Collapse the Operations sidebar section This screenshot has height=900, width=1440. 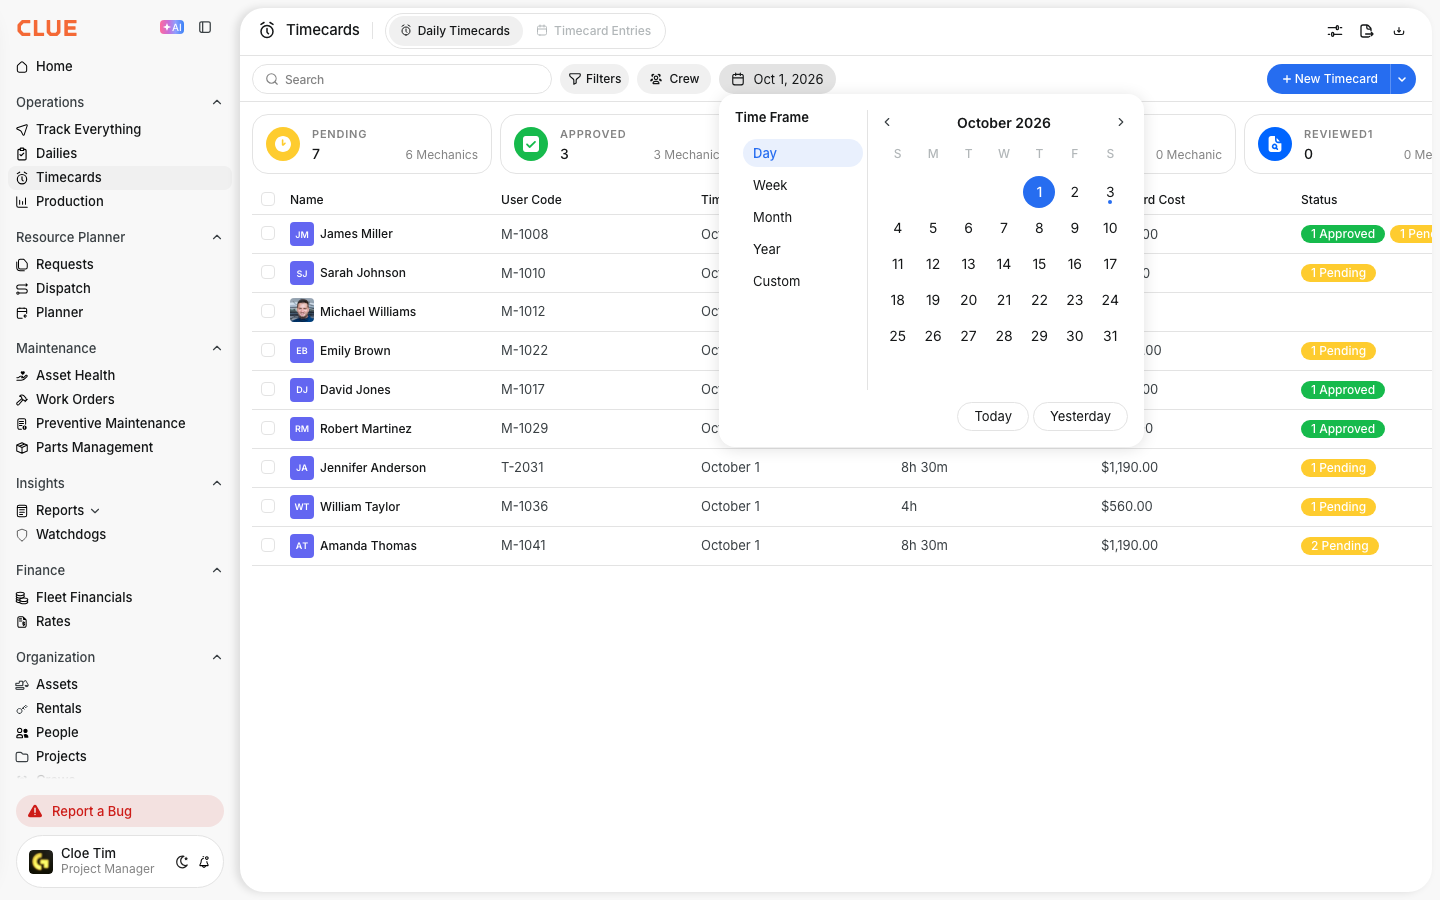click(217, 102)
